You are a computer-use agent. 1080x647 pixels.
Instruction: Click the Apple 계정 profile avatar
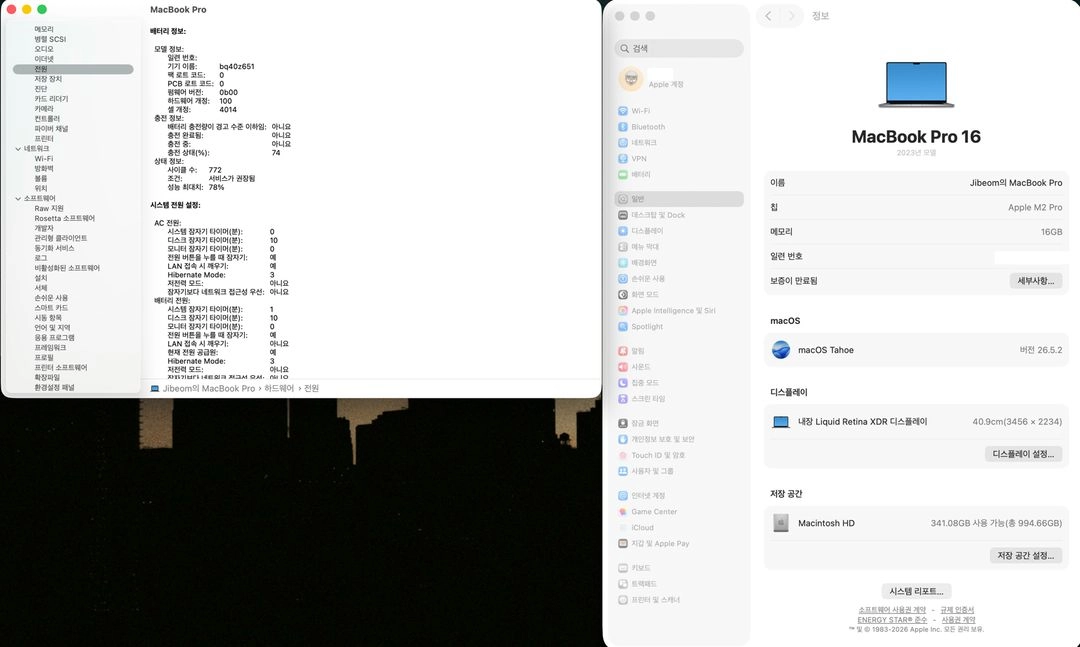(x=631, y=79)
